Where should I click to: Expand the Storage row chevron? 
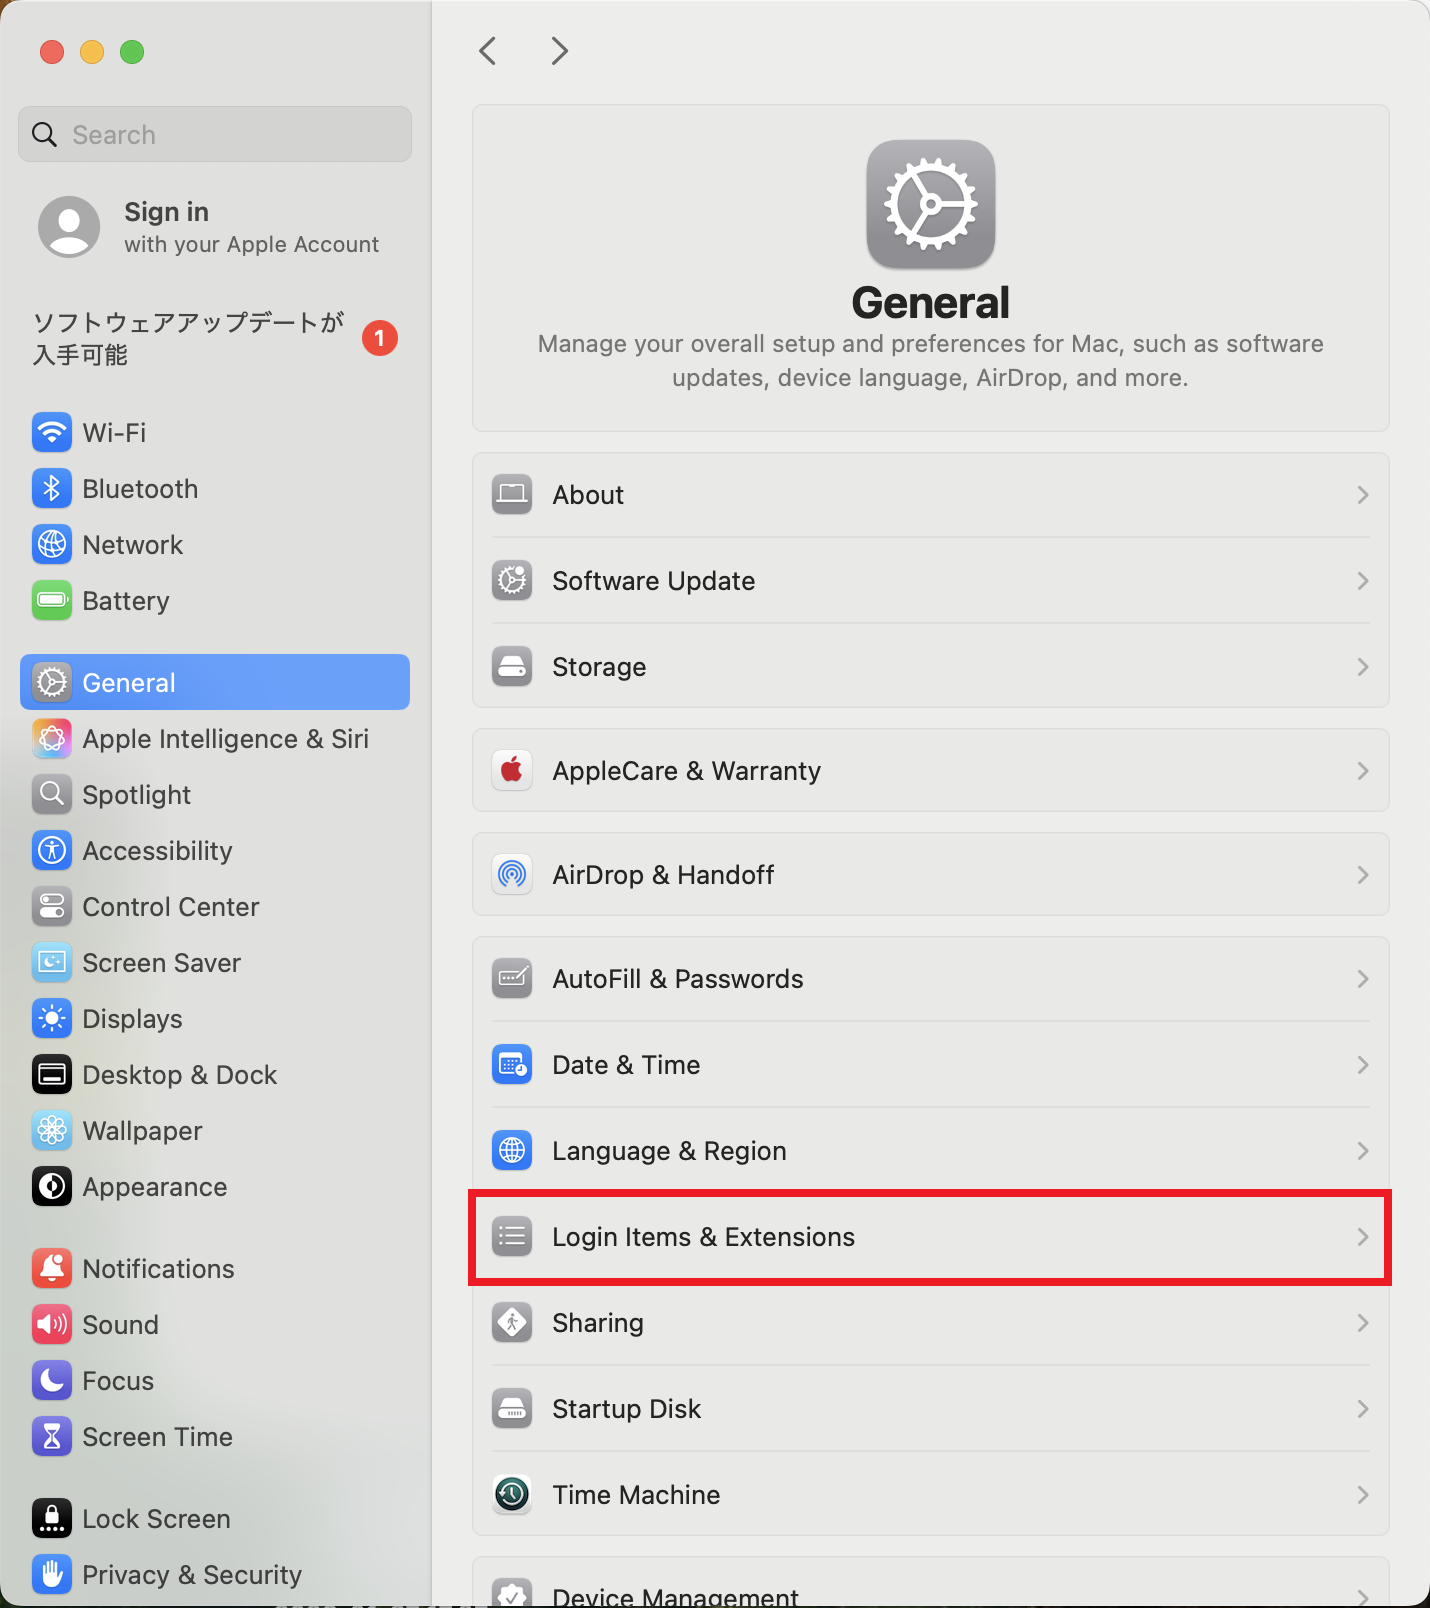coord(1362,667)
